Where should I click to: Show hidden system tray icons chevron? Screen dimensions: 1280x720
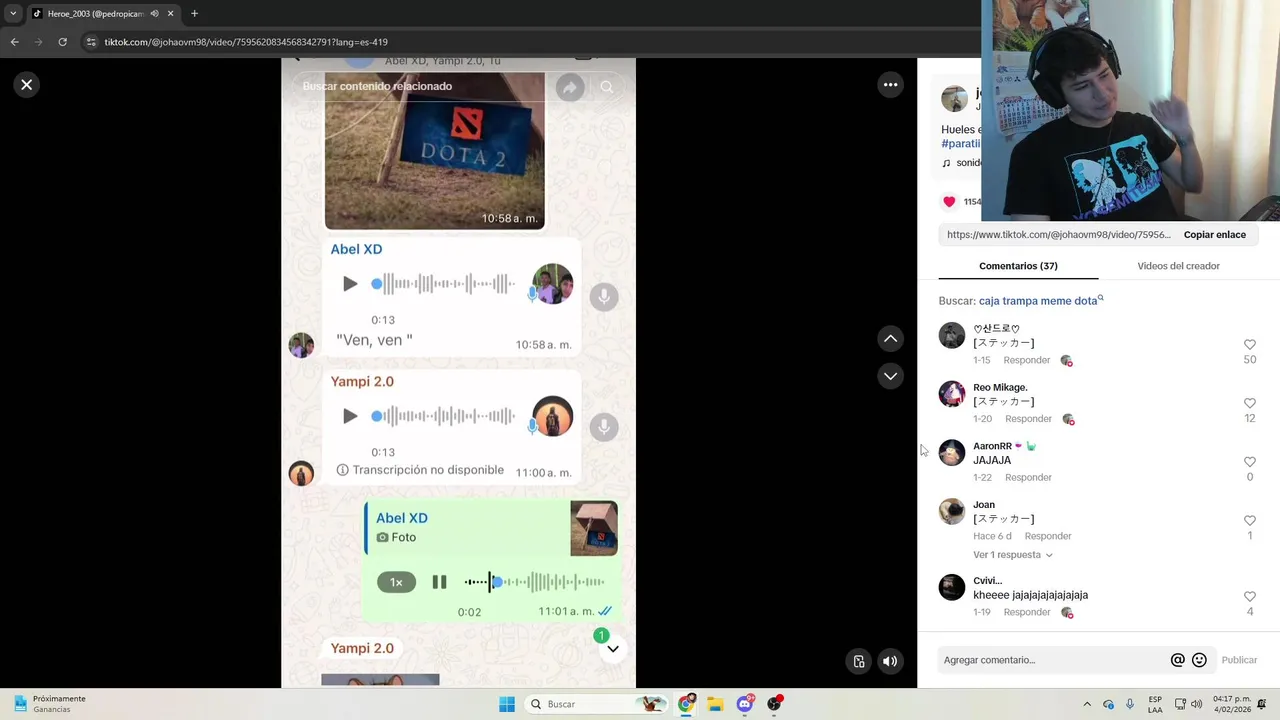coord(1087,704)
